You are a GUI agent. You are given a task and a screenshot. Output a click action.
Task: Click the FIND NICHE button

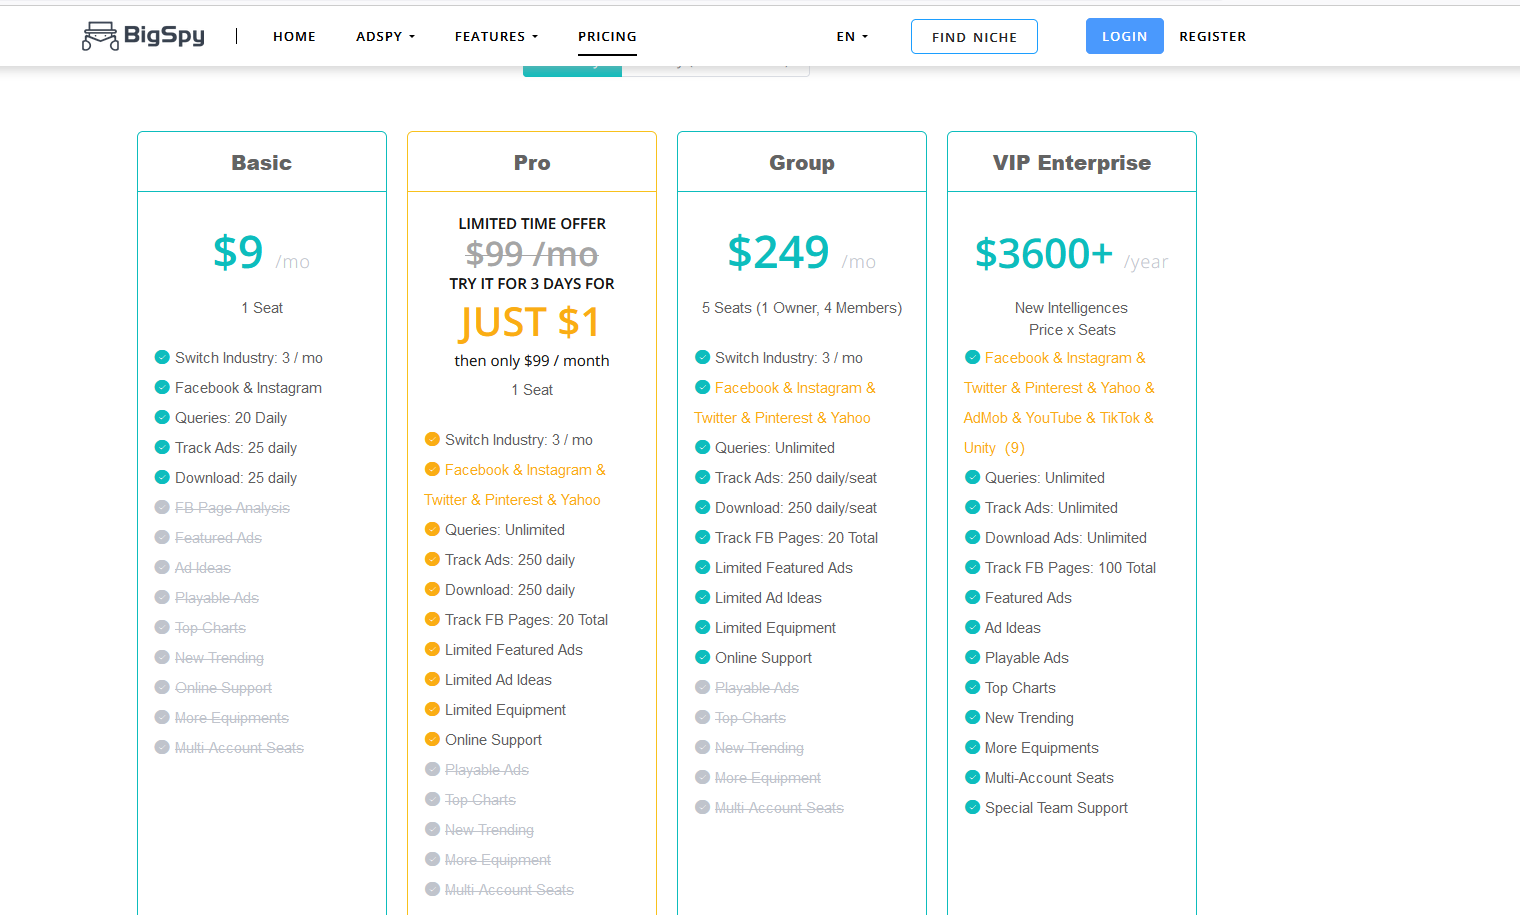974,37
